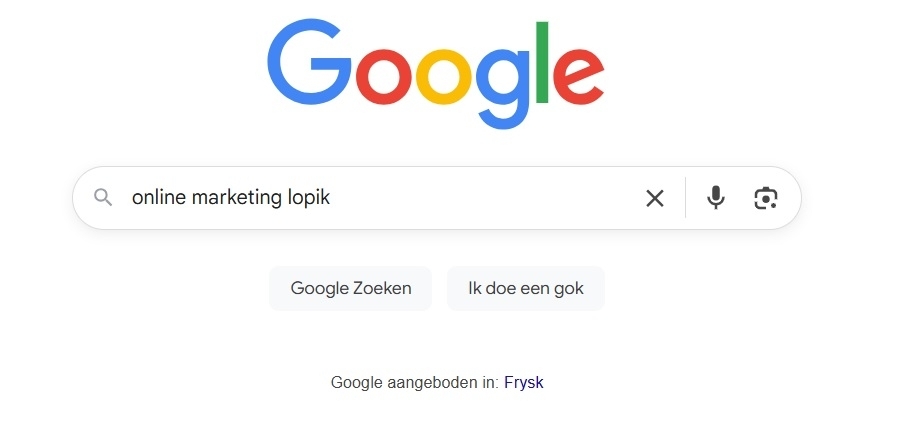The width and height of the screenshot is (903, 435).
Task: Switch language via the Frysk link
Action: tap(524, 382)
